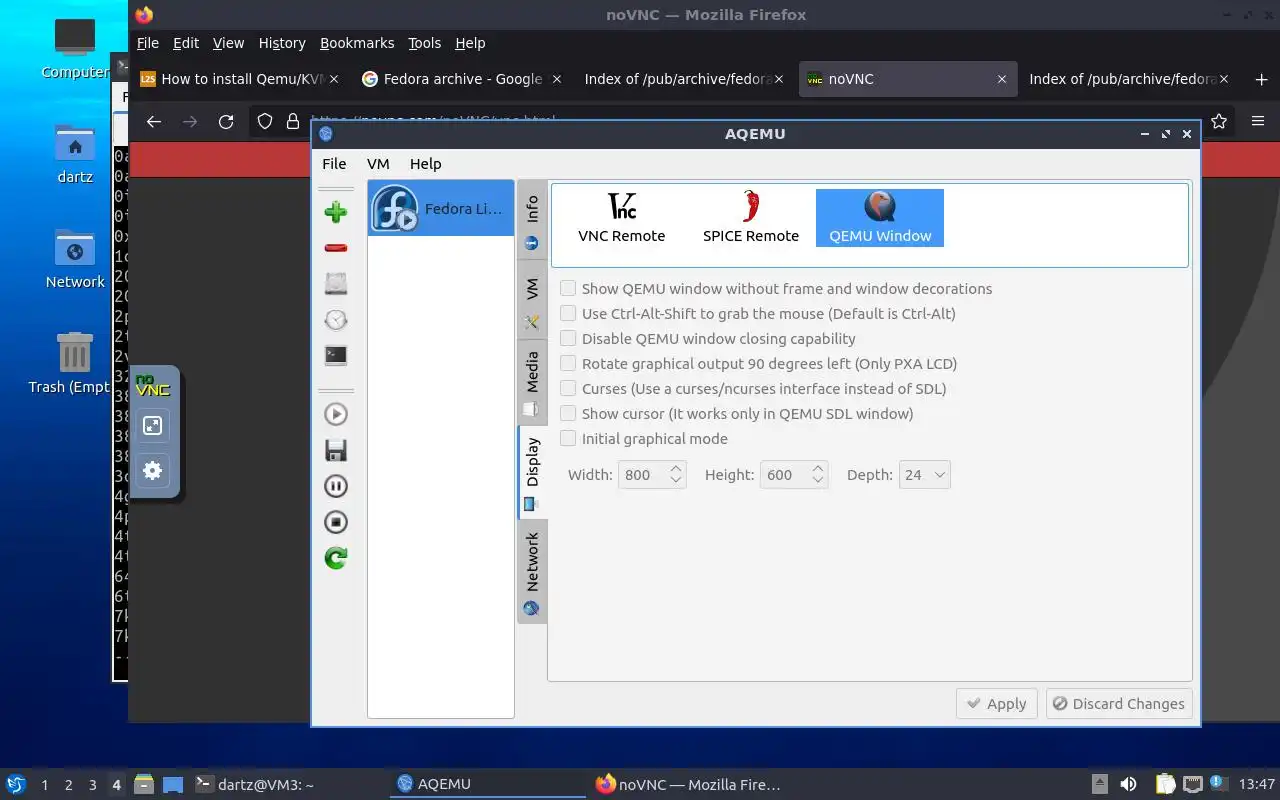
Task: Pause the VM with the pause icon
Action: click(x=336, y=486)
